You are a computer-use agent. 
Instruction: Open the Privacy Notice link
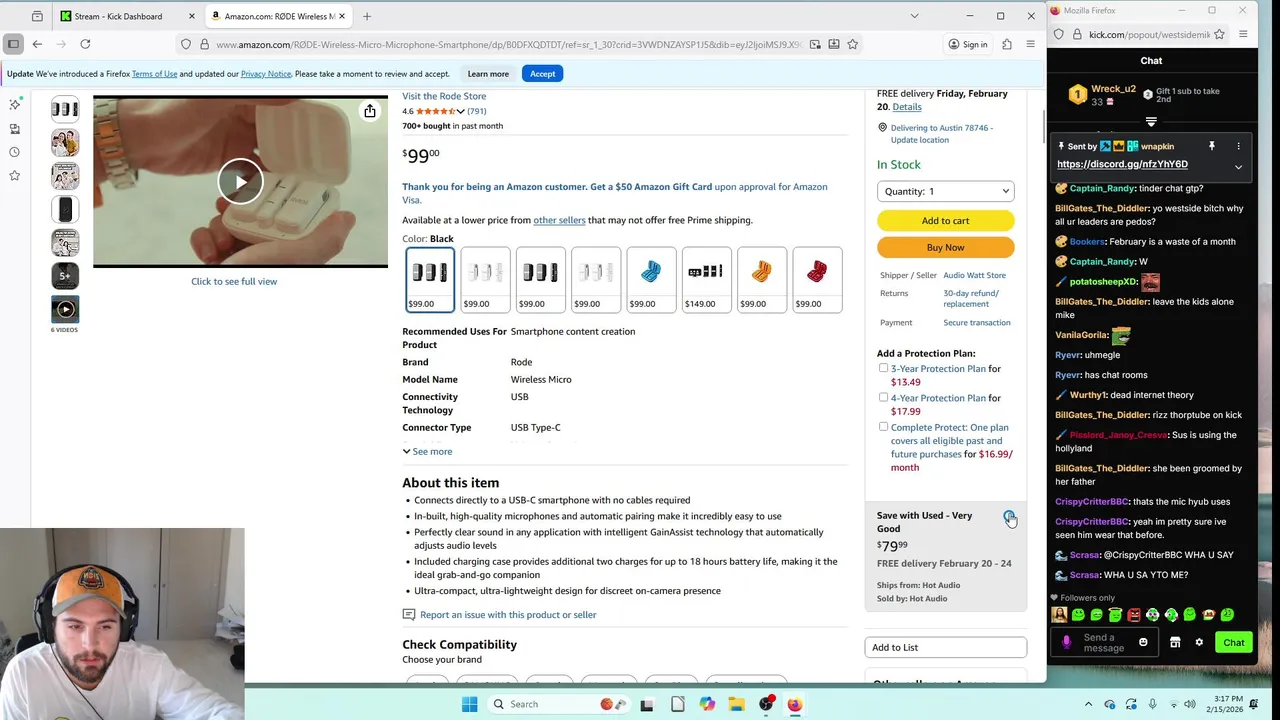click(x=265, y=74)
